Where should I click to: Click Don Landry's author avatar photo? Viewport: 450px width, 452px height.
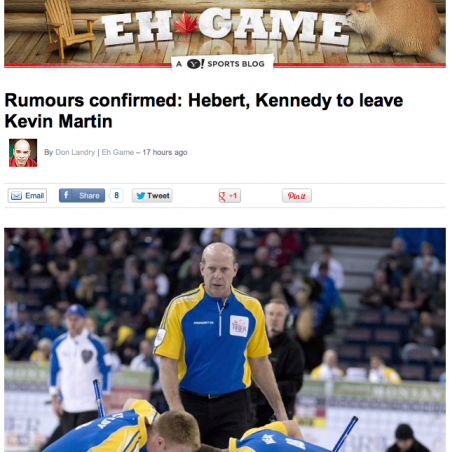[23, 153]
